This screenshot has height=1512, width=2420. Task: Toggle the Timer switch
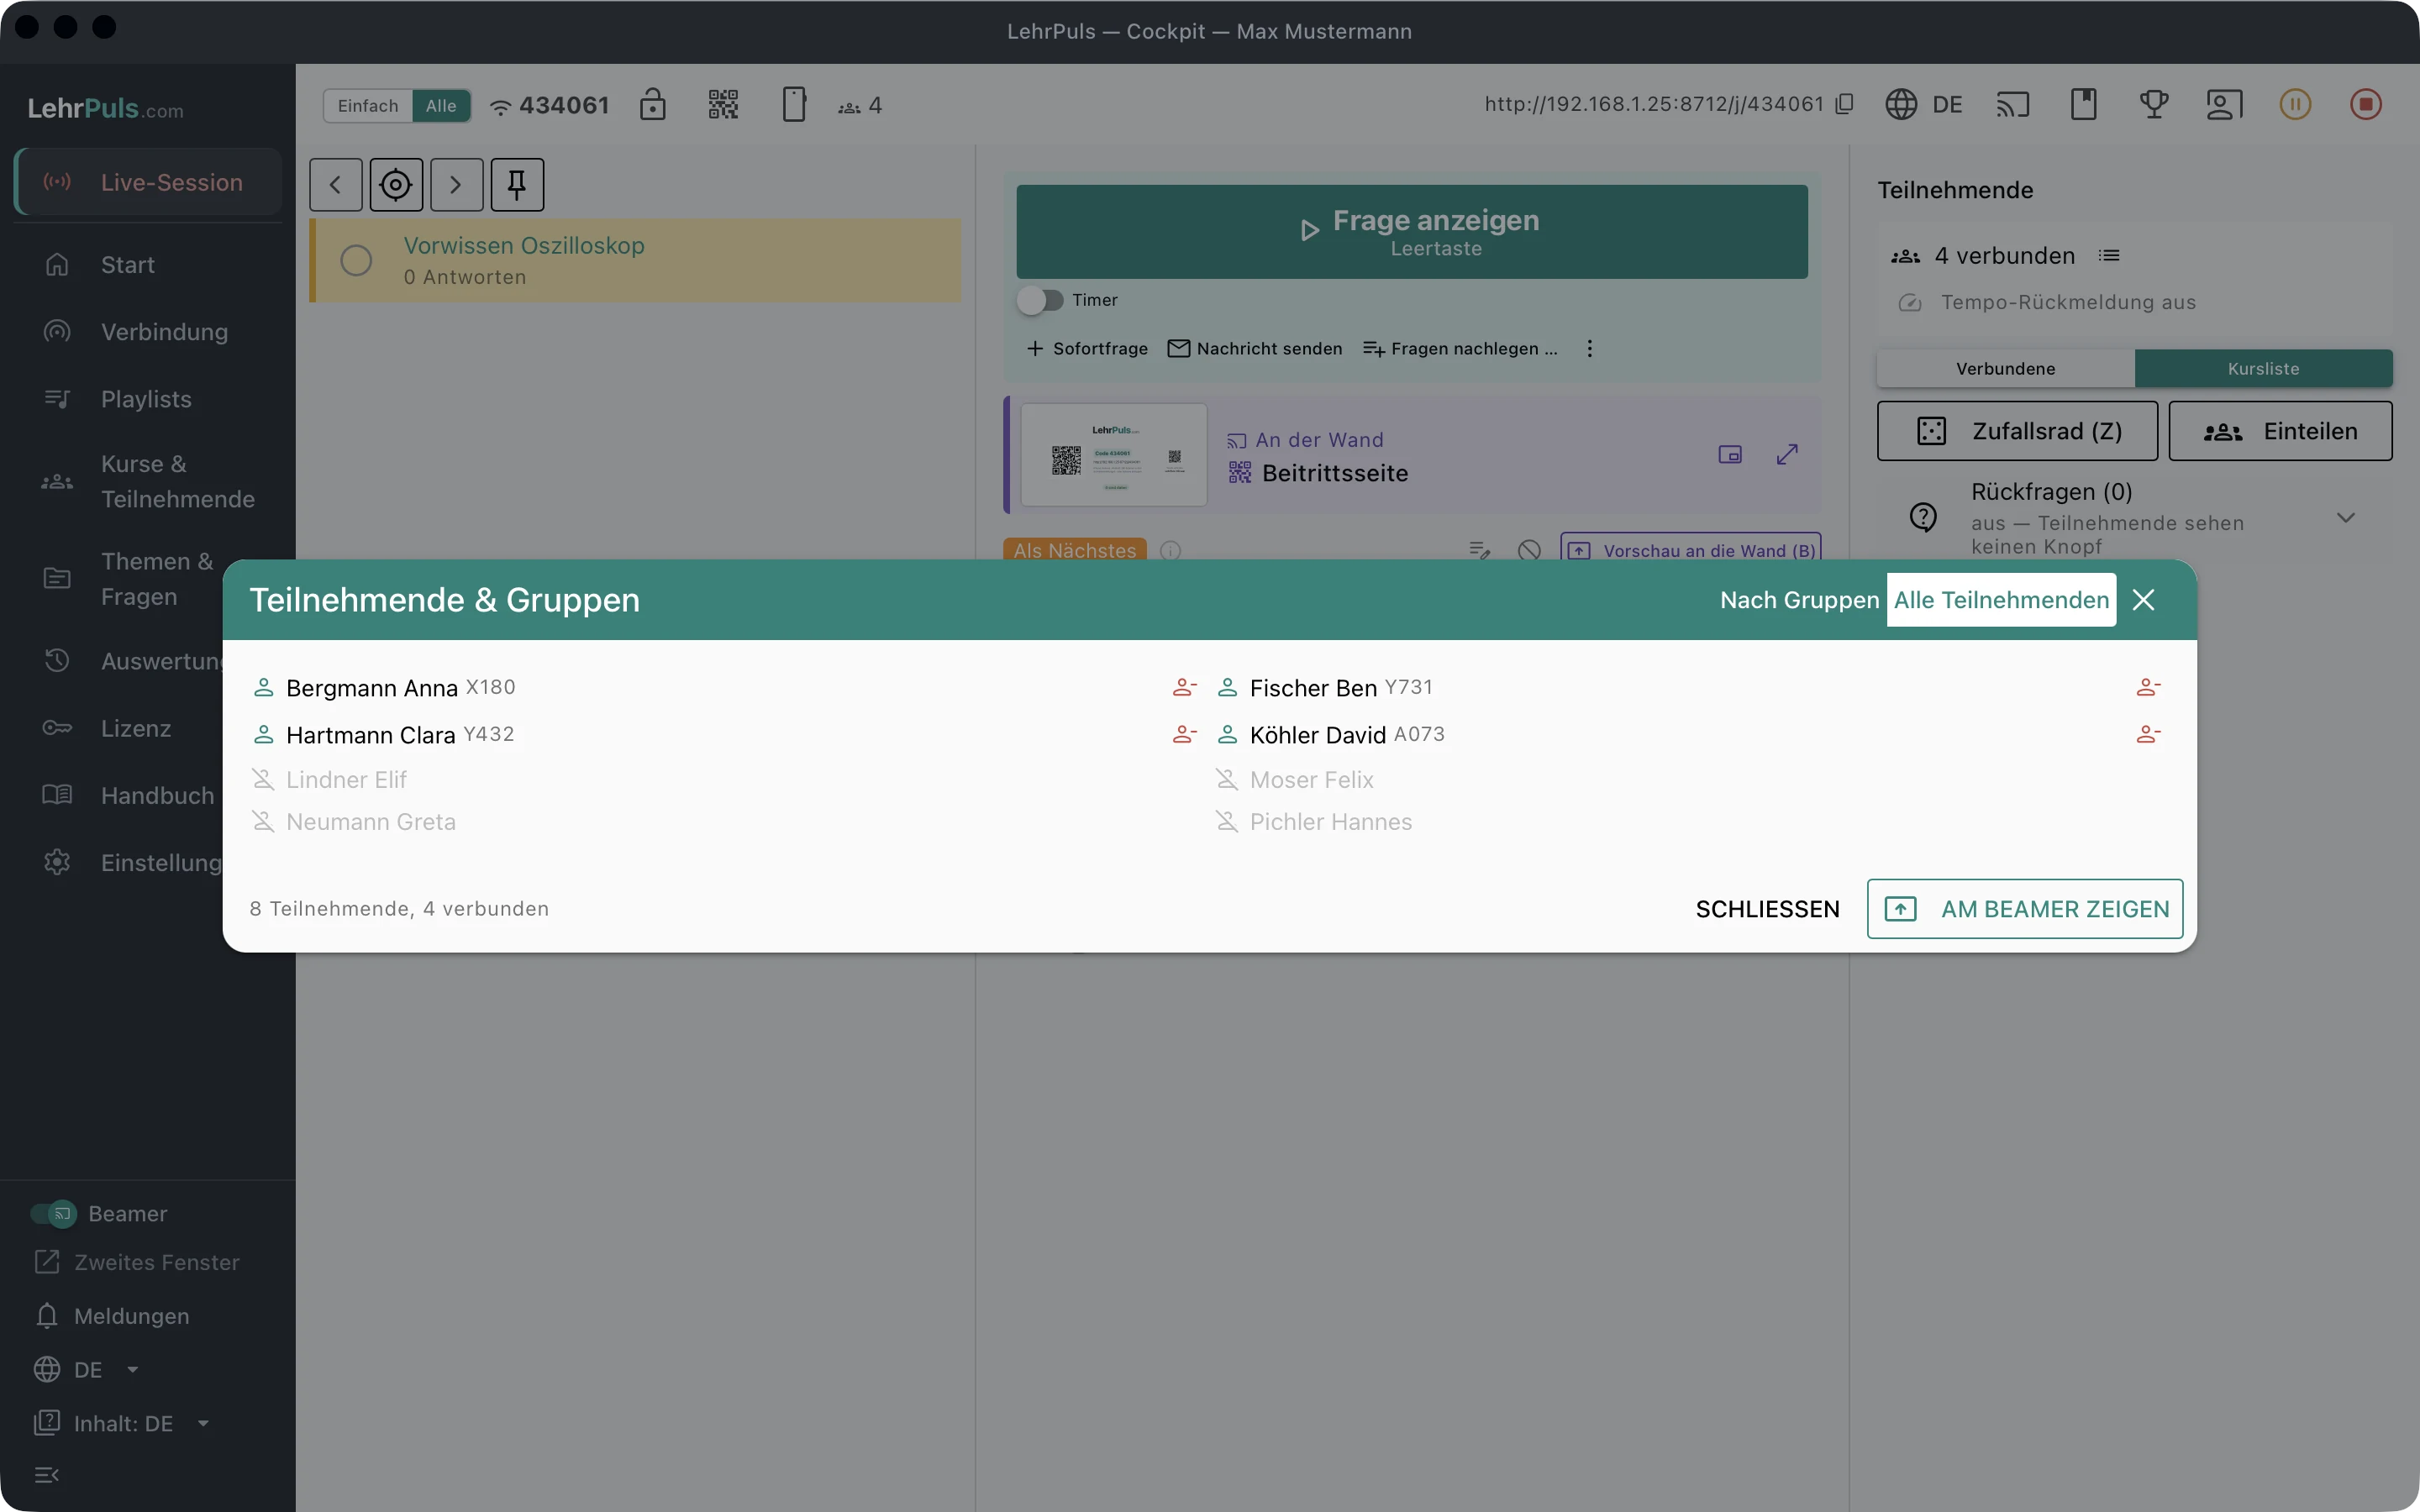[x=1040, y=300]
